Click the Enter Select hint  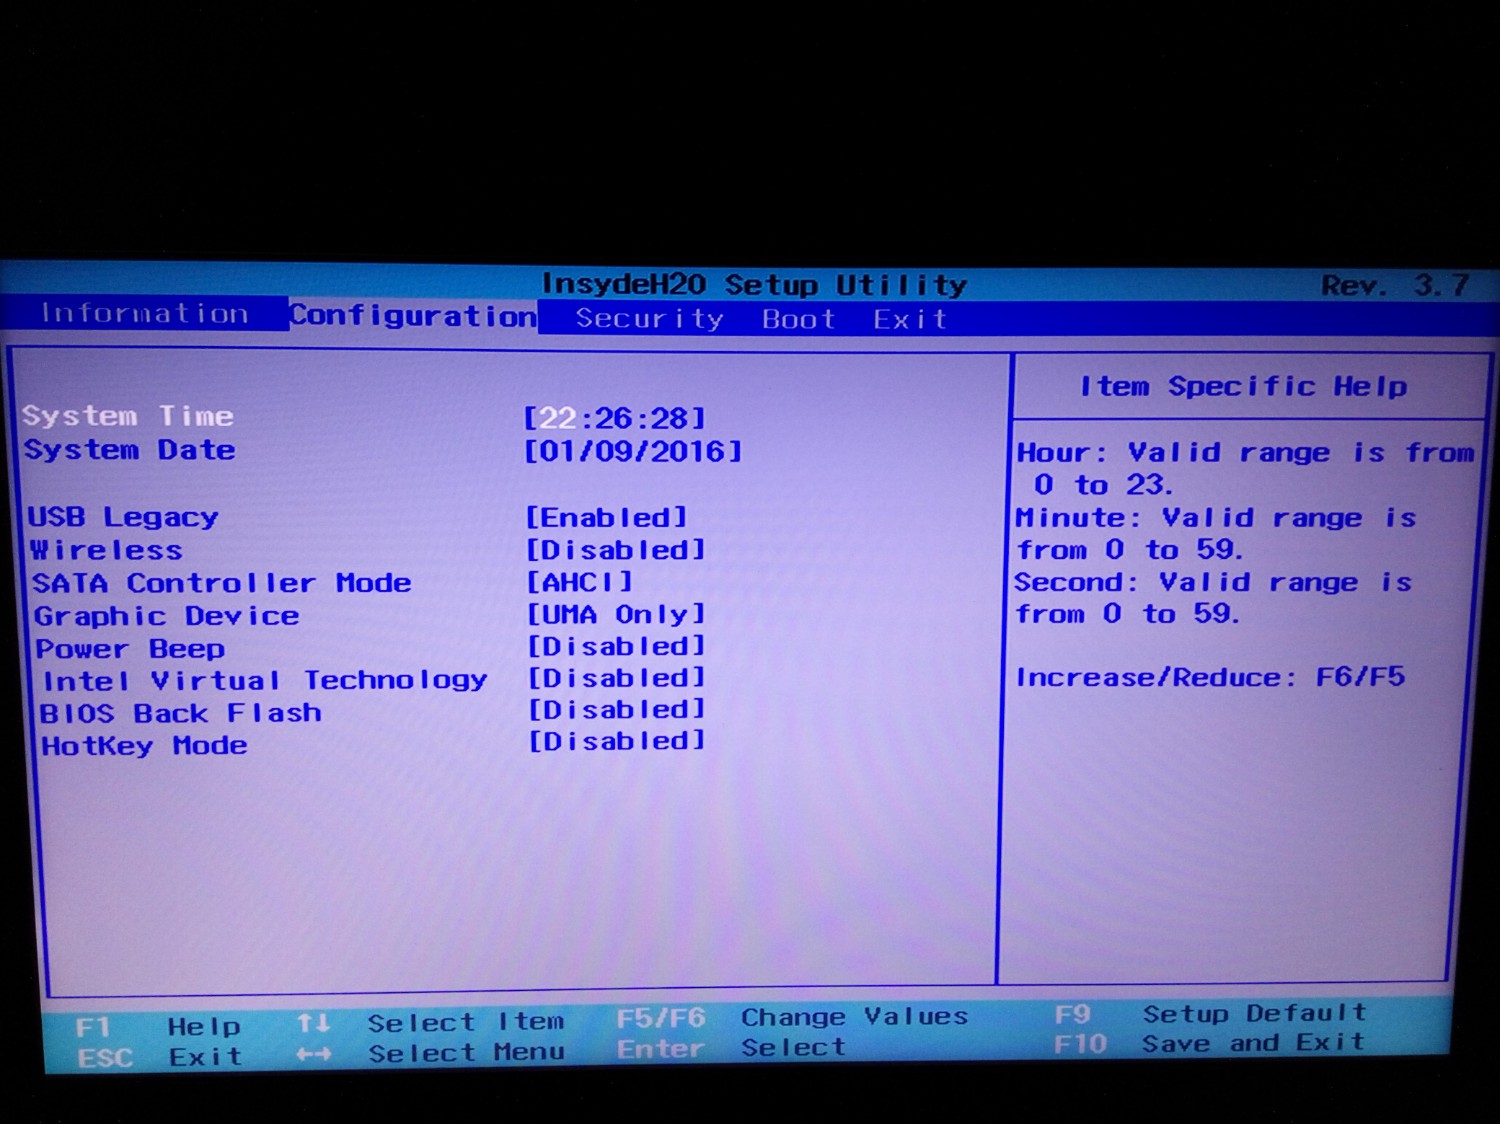point(731,1048)
